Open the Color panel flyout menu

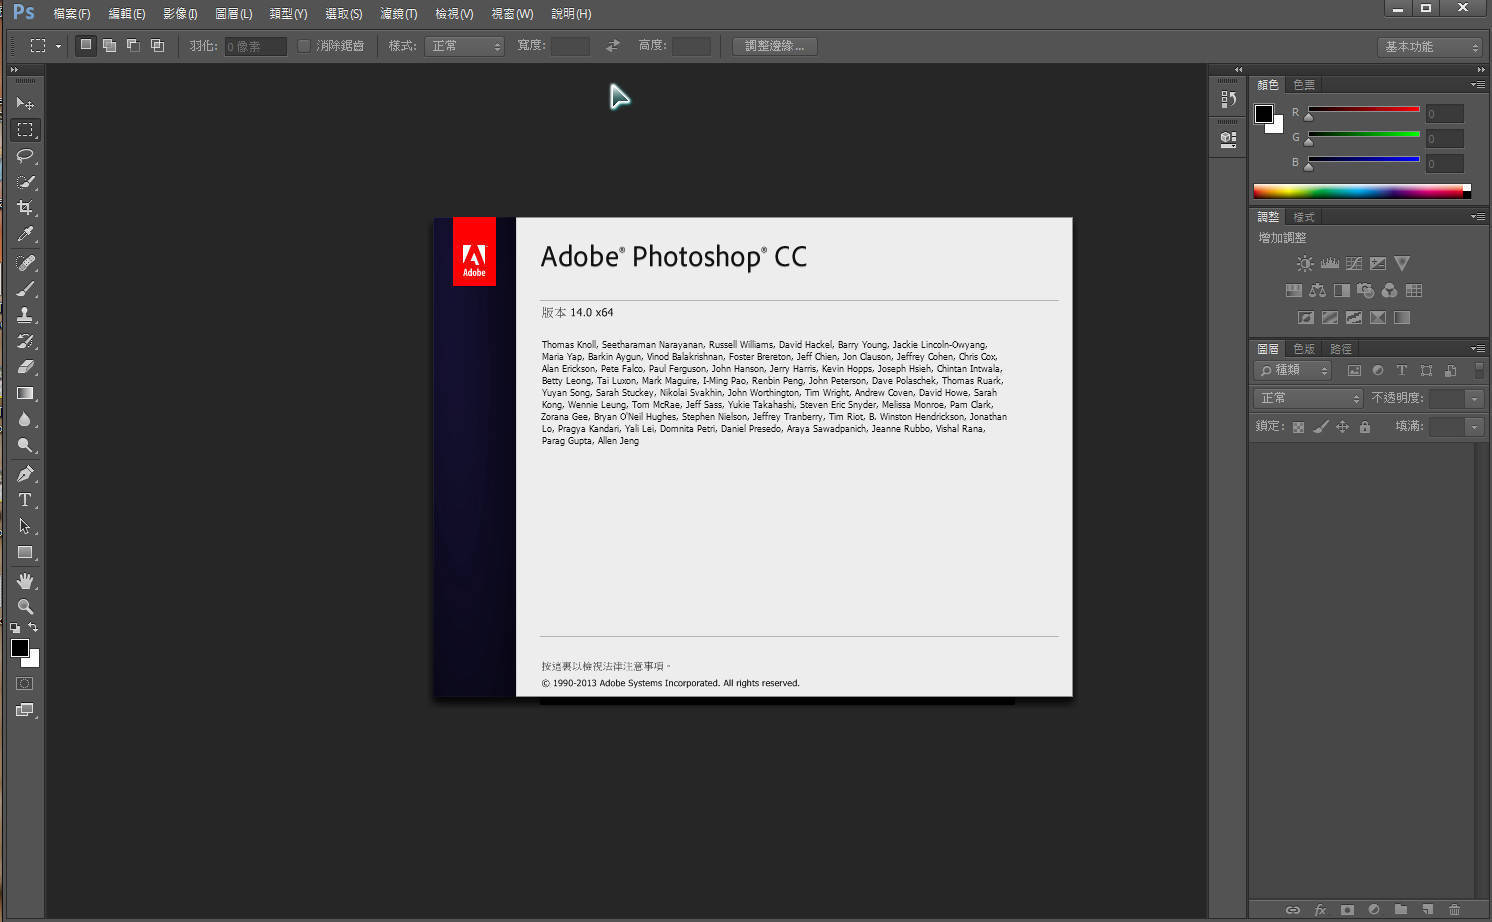click(x=1477, y=85)
